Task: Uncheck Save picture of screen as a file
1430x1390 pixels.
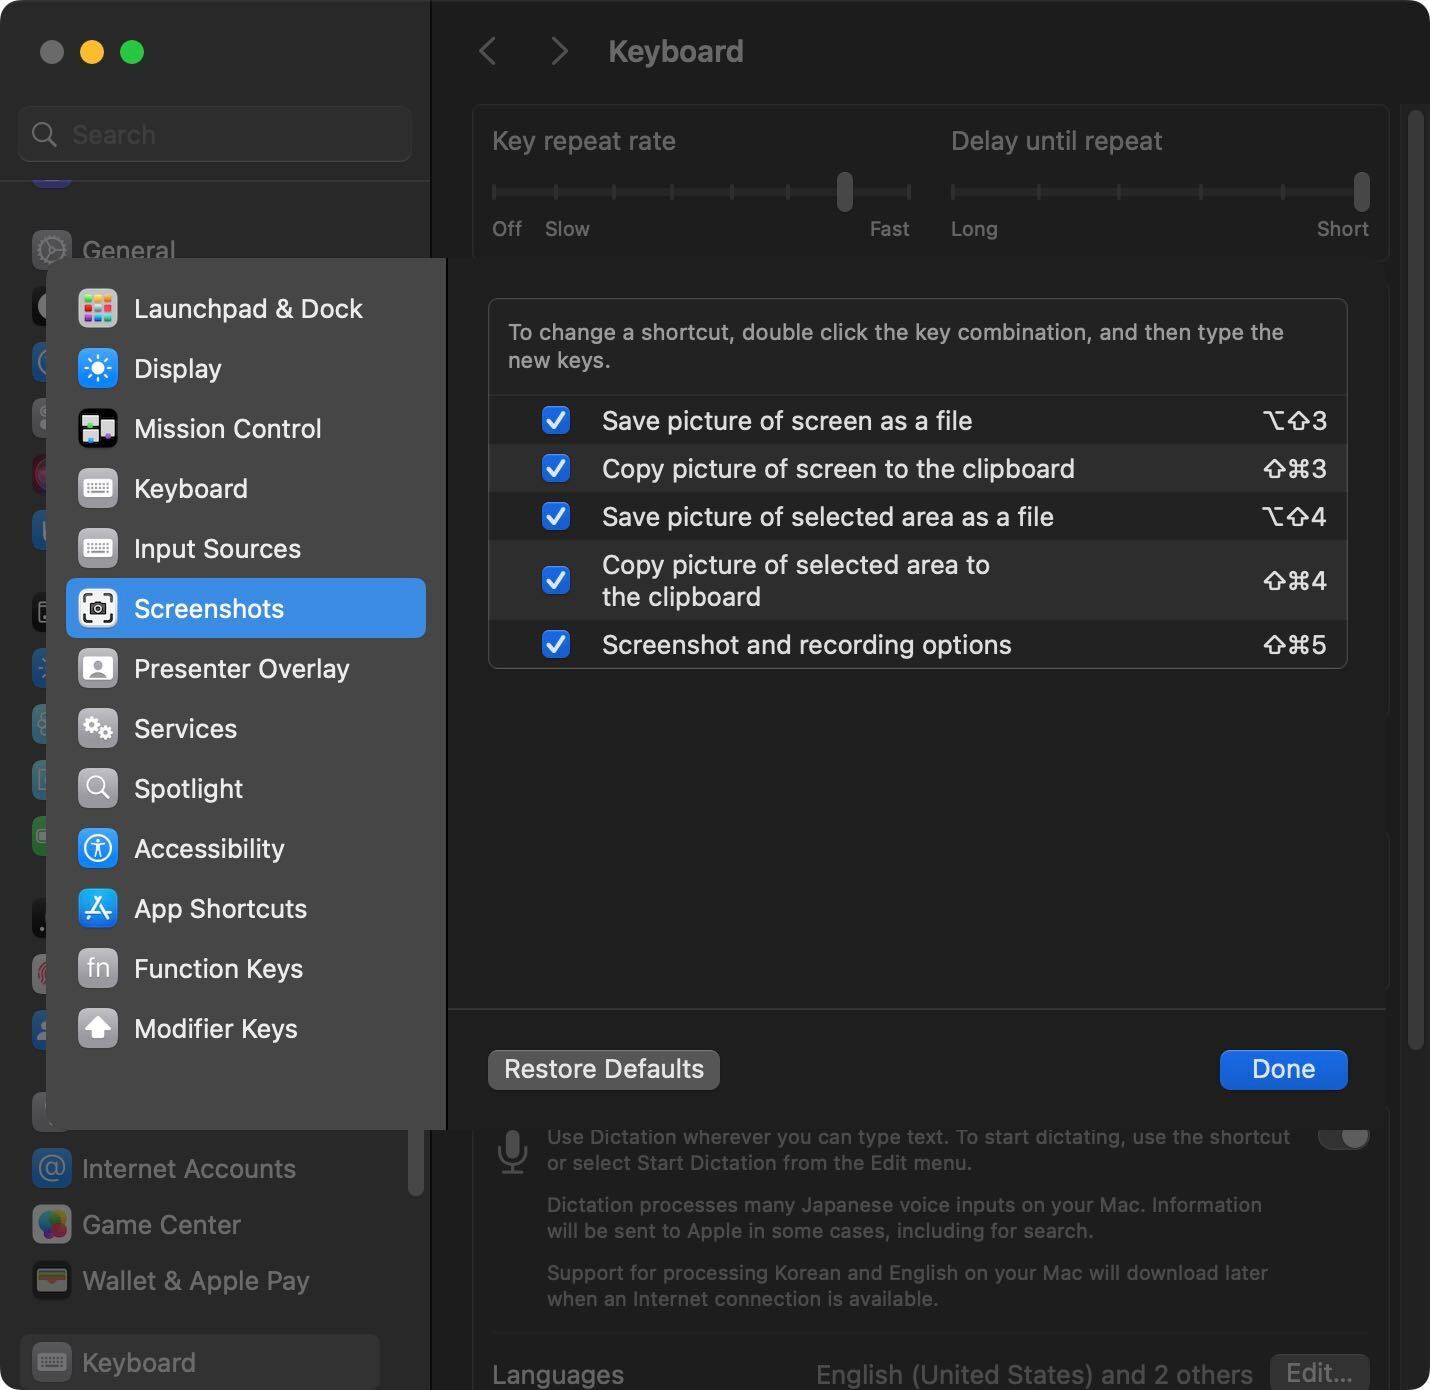Action: pos(556,420)
